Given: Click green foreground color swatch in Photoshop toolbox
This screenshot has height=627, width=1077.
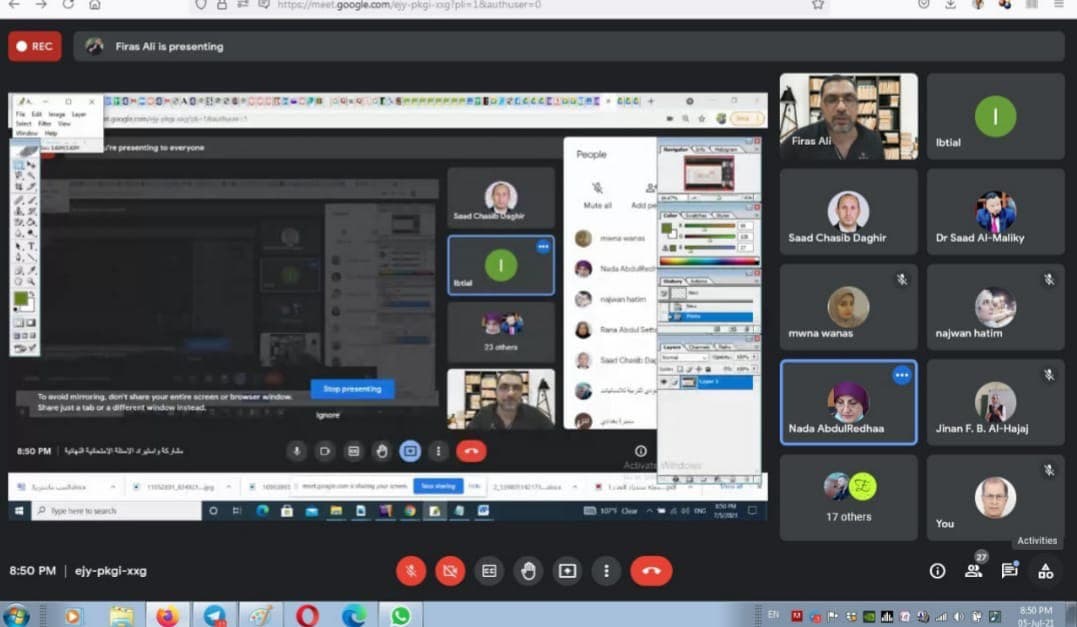Looking at the screenshot, I should (21, 299).
